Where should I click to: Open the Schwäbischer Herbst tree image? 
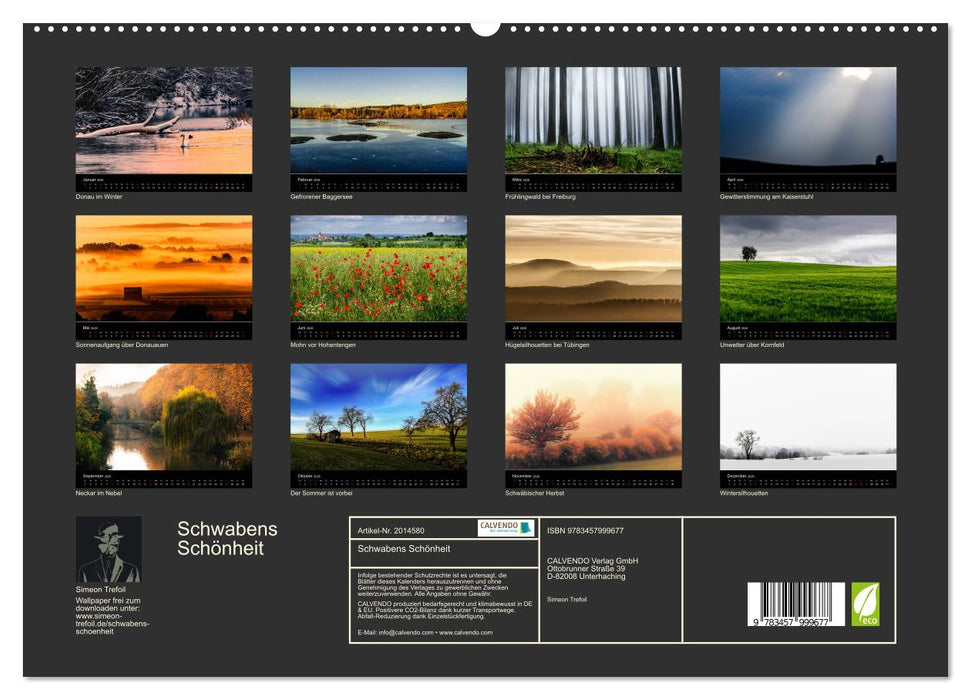click(593, 417)
